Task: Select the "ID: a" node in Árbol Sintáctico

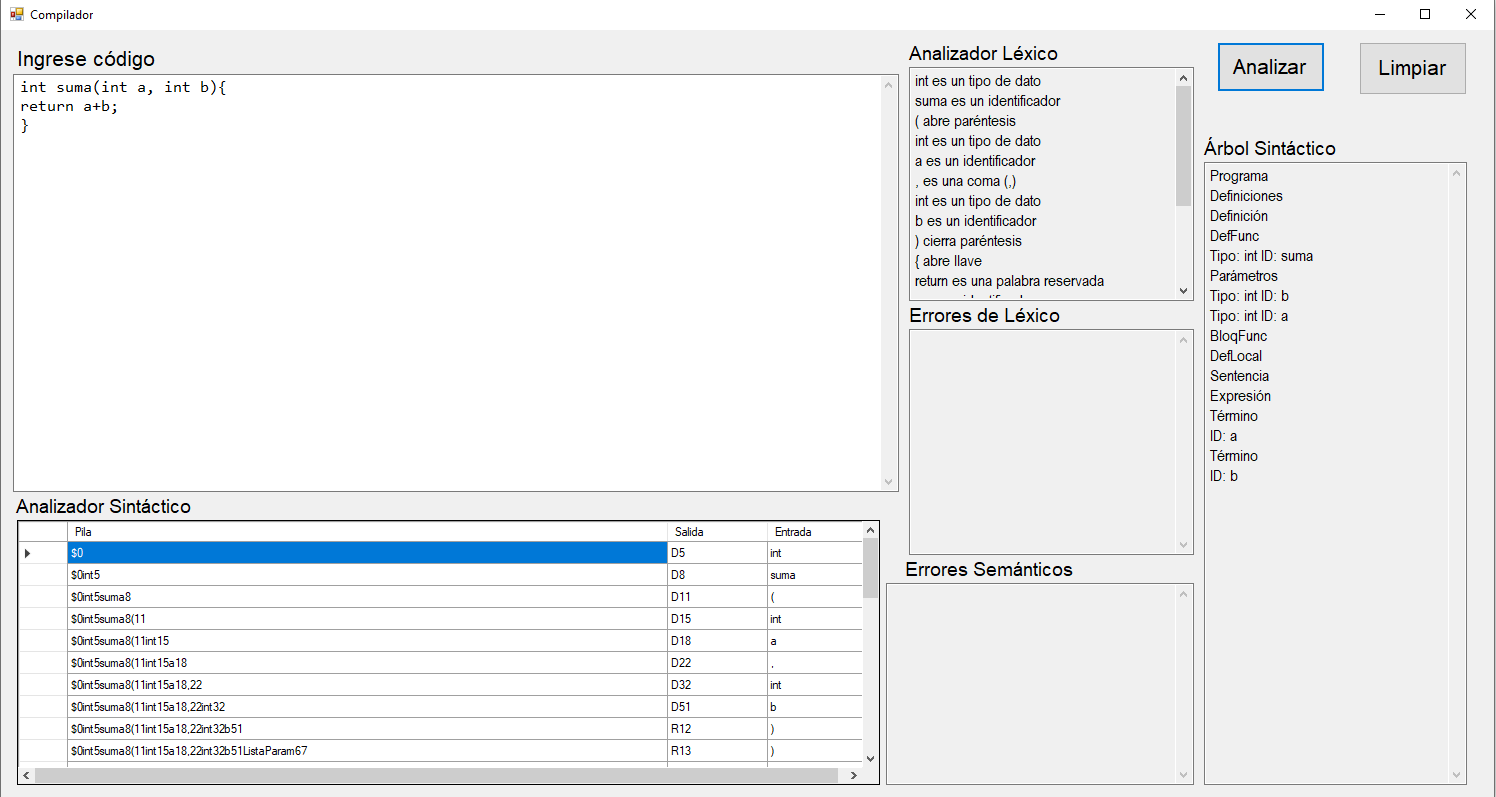Action: pyautogui.click(x=1224, y=435)
